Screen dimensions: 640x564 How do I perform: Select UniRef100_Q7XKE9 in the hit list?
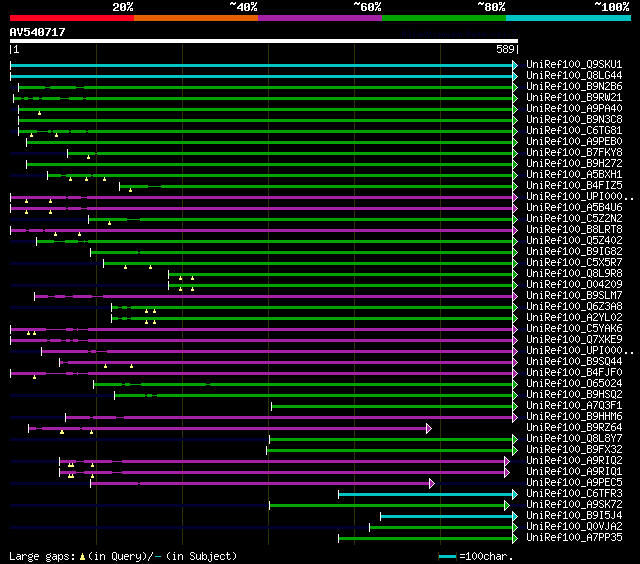(x=574, y=340)
